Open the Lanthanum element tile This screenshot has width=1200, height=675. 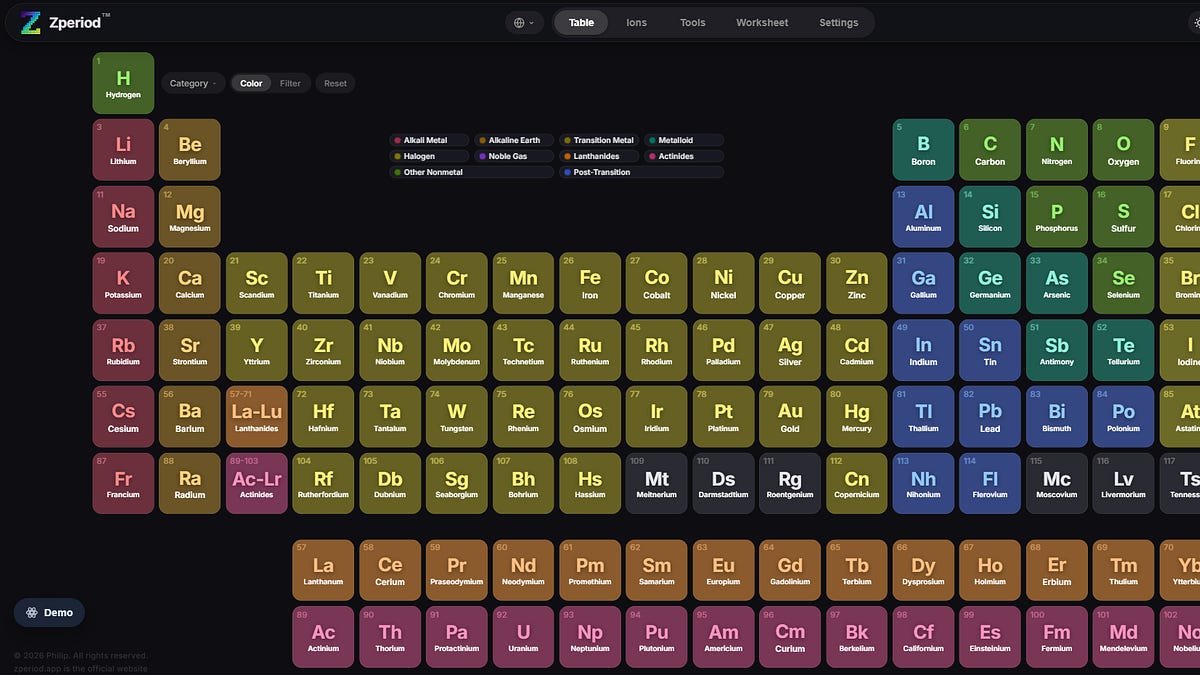click(323, 570)
